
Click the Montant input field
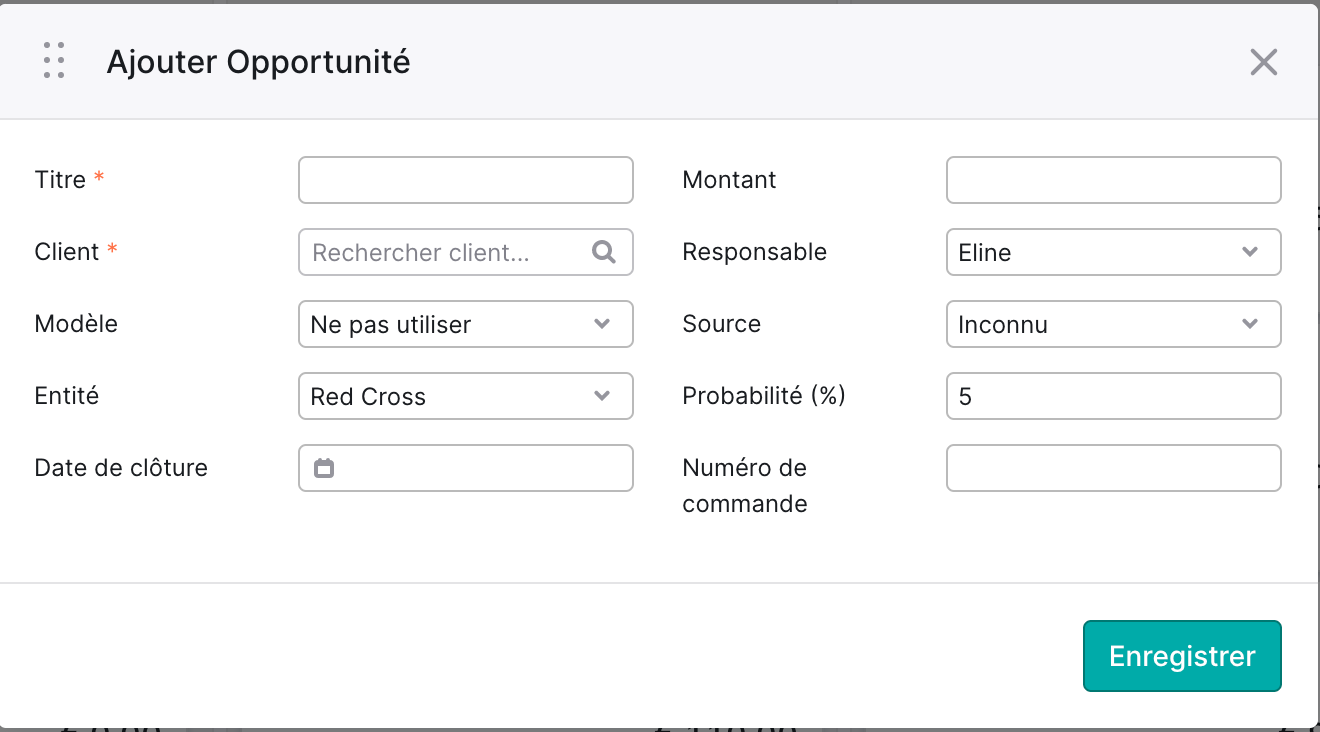pos(1114,180)
